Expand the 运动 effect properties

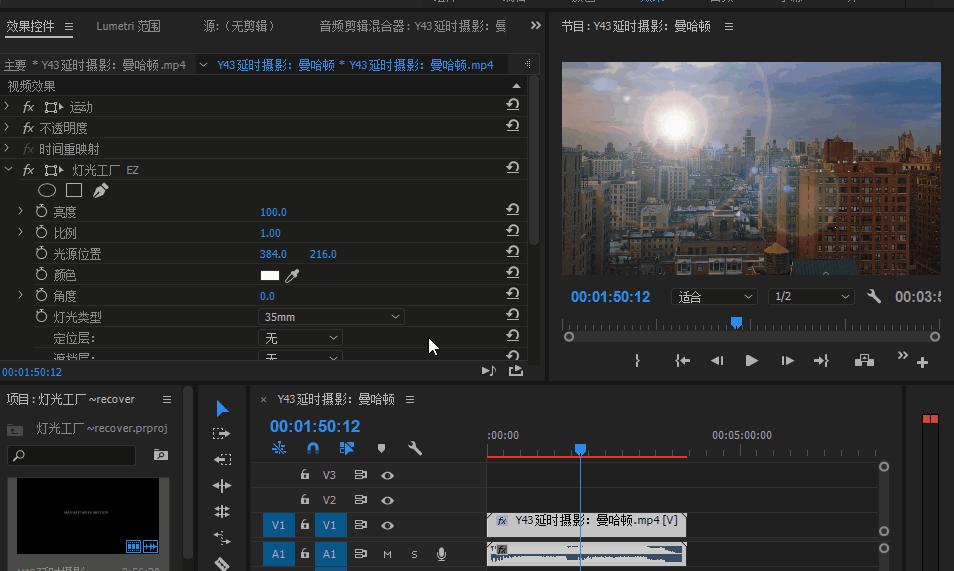pos(7,107)
